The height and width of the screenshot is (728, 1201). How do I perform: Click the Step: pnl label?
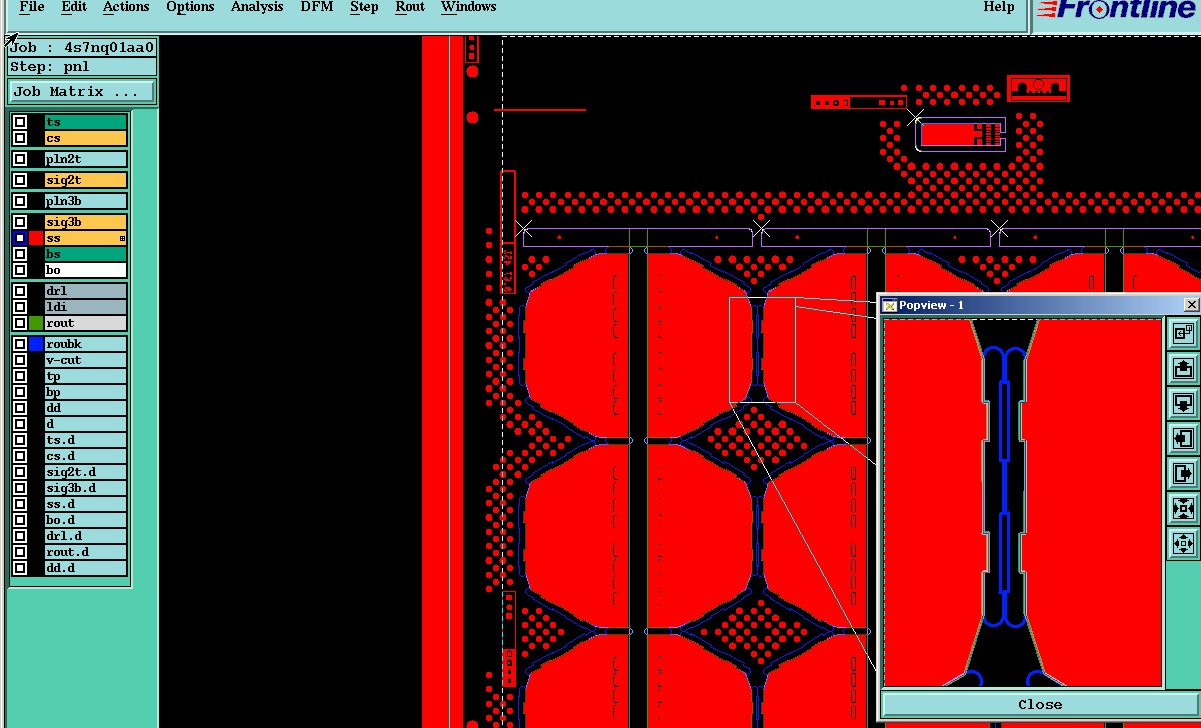(82, 67)
